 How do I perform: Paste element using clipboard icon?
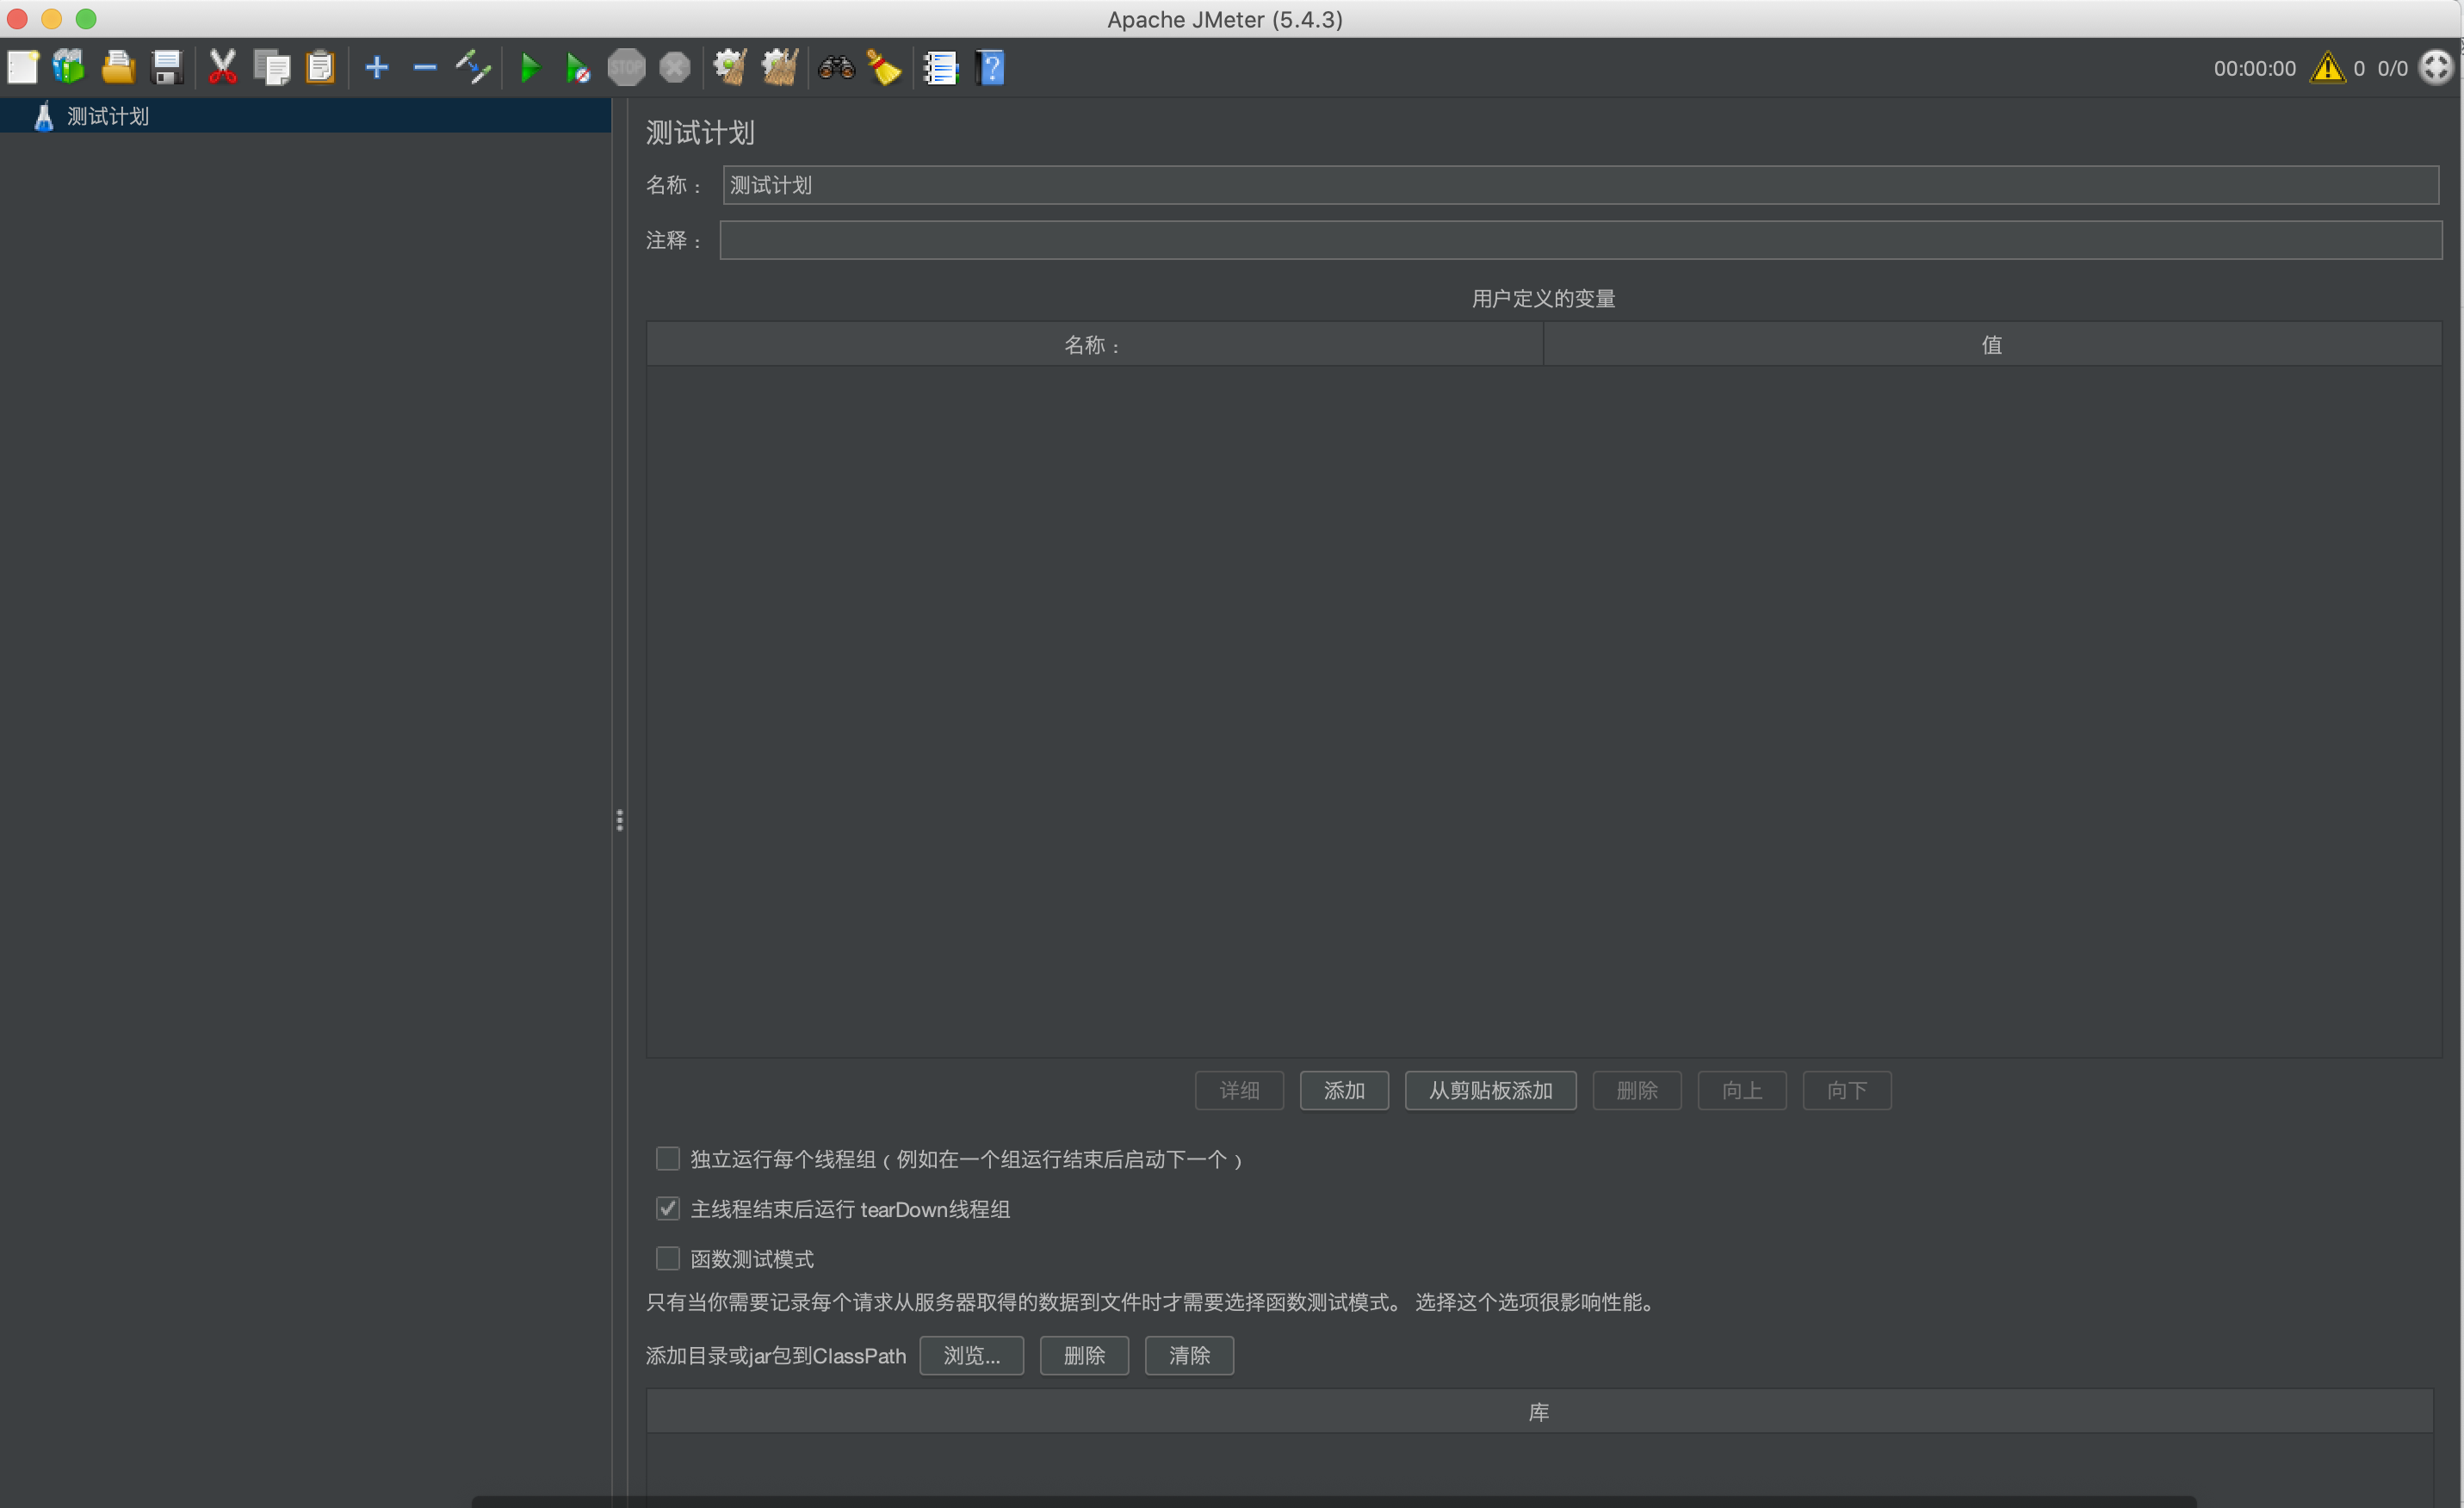(320, 68)
